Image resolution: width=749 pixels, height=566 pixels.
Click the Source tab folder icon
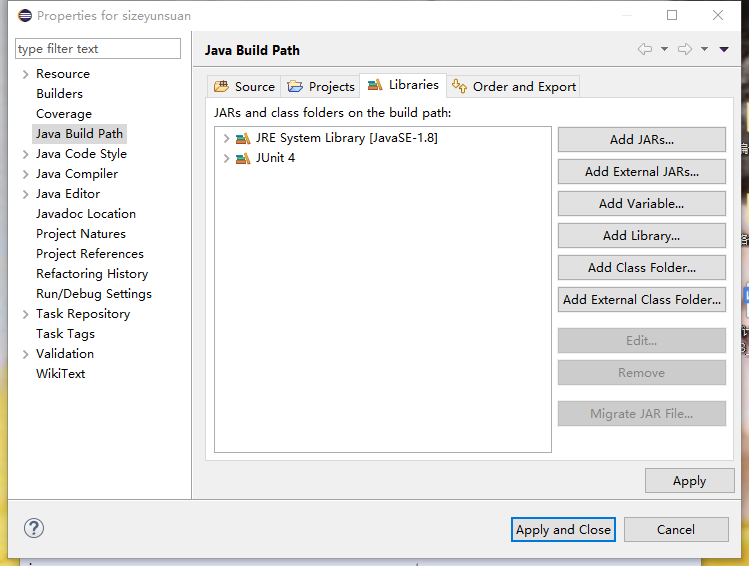221,86
